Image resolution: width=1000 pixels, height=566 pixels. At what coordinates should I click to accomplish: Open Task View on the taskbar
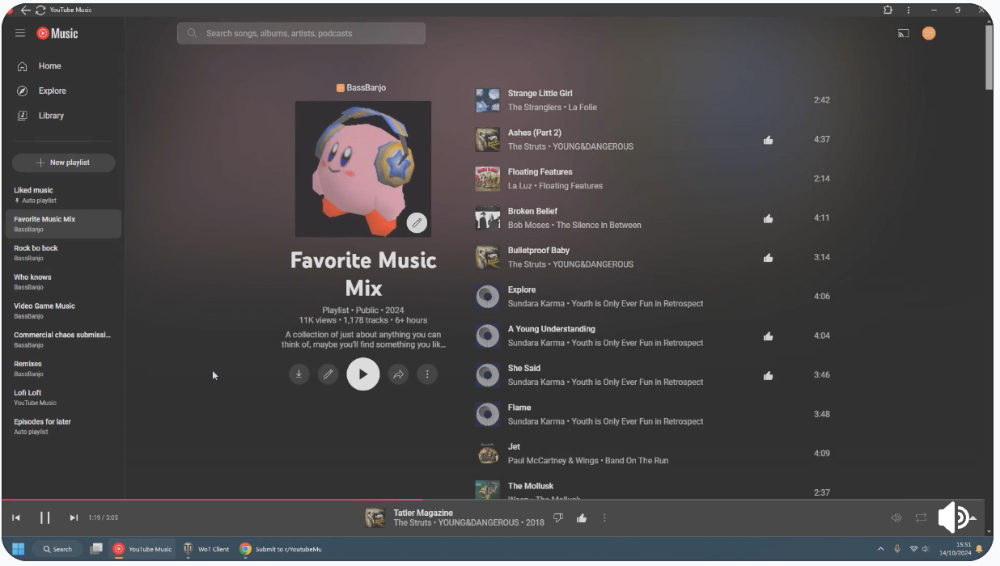pyautogui.click(x=96, y=549)
